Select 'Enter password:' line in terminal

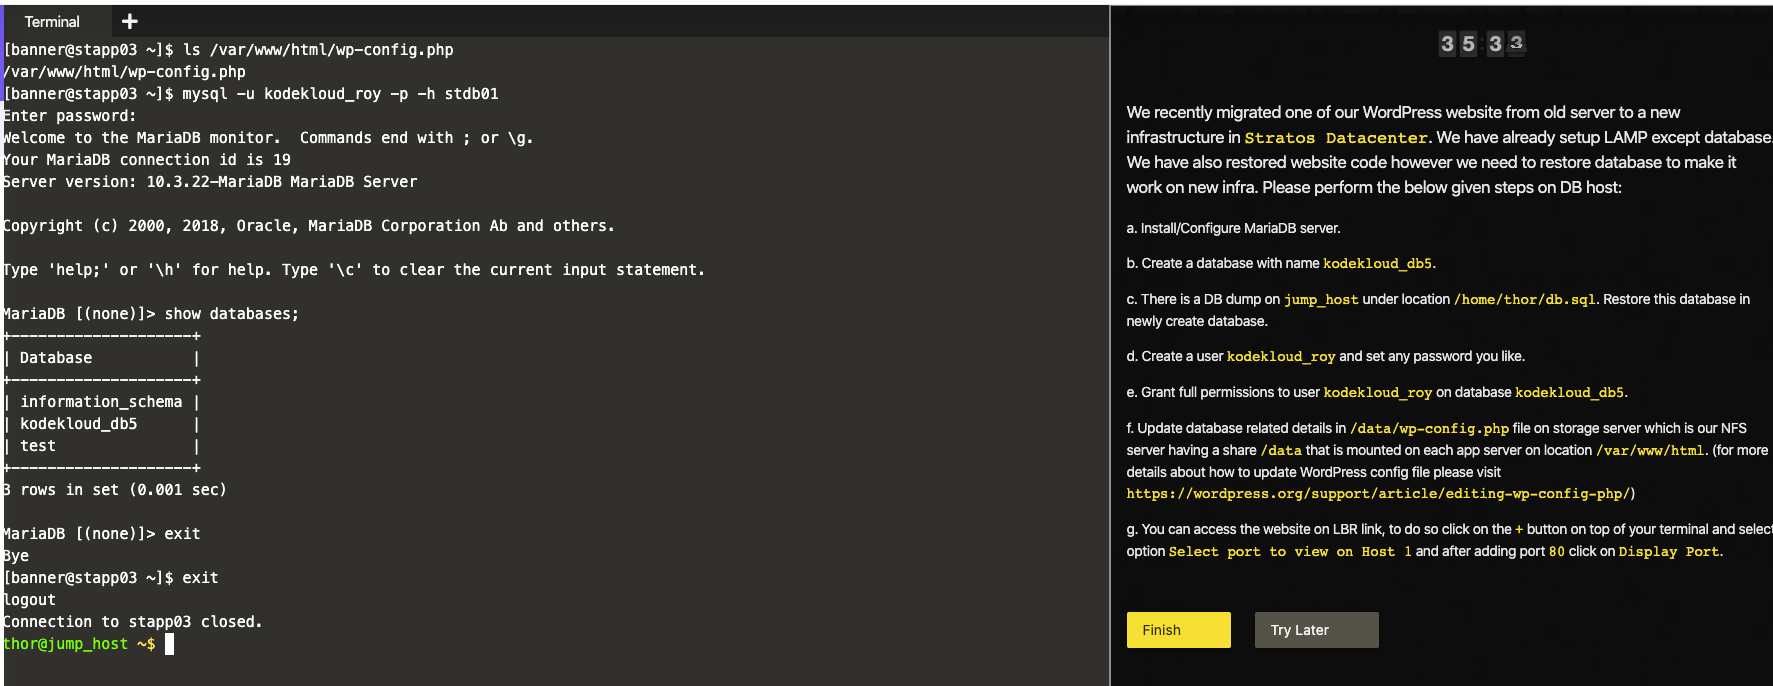pos(70,116)
